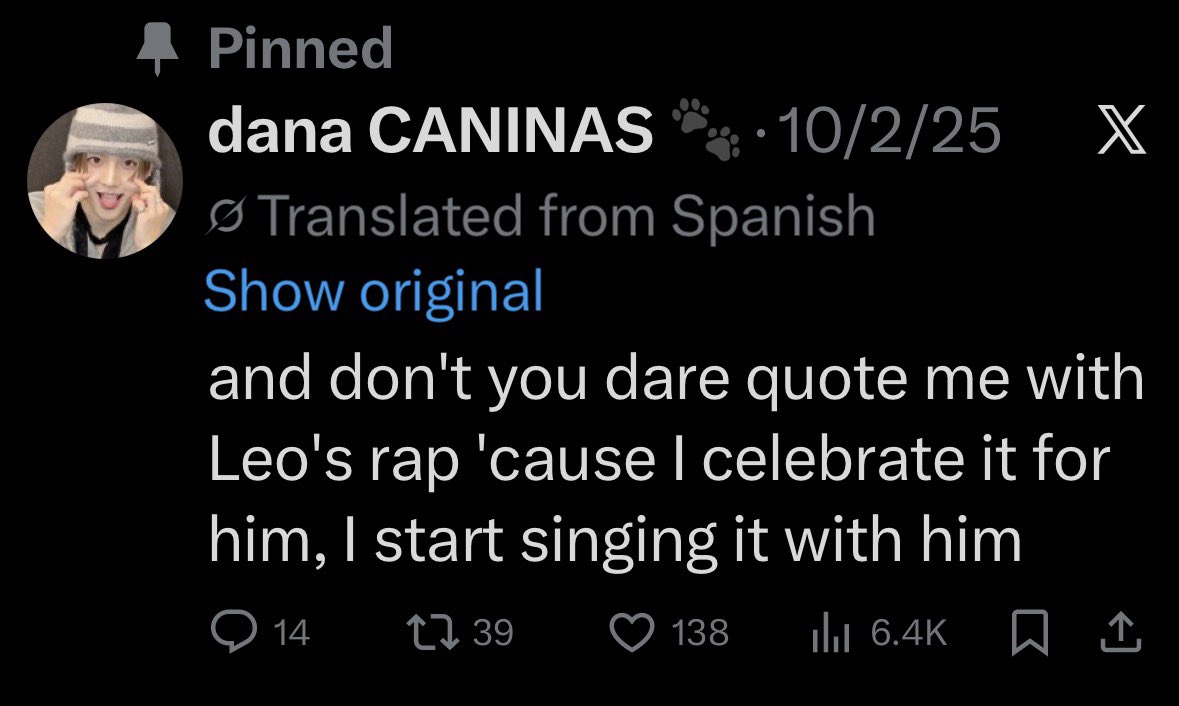View analytics via the bar chart icon
The image size is (1179, 706).
pos(831,632)
